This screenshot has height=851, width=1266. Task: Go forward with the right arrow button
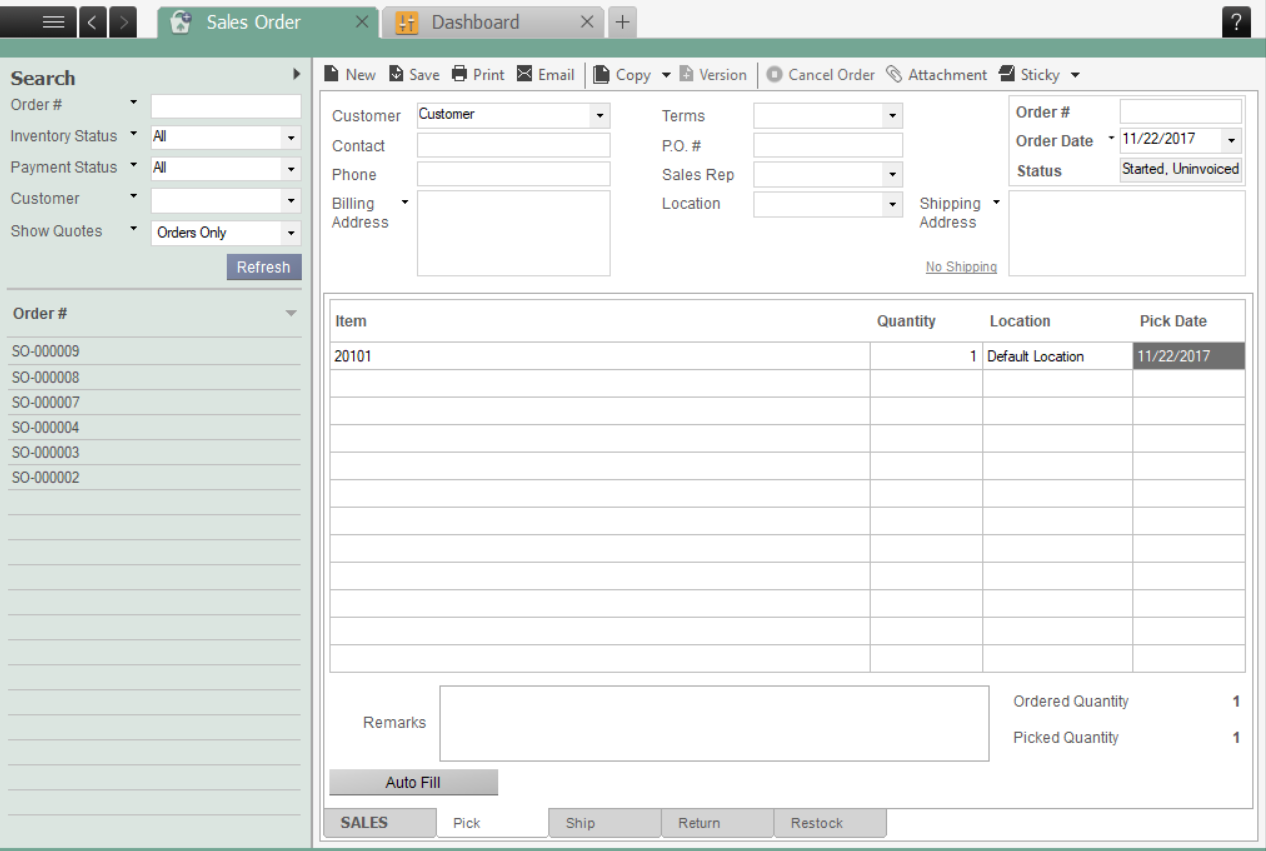click(x=123, y=22)
